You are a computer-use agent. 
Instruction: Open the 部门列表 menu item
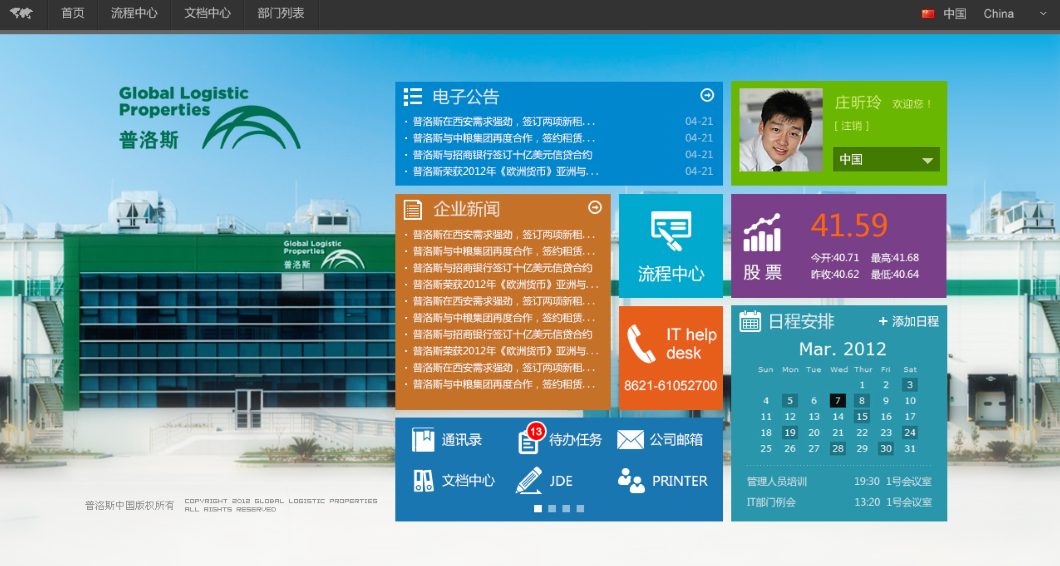[x=281, y=14]
